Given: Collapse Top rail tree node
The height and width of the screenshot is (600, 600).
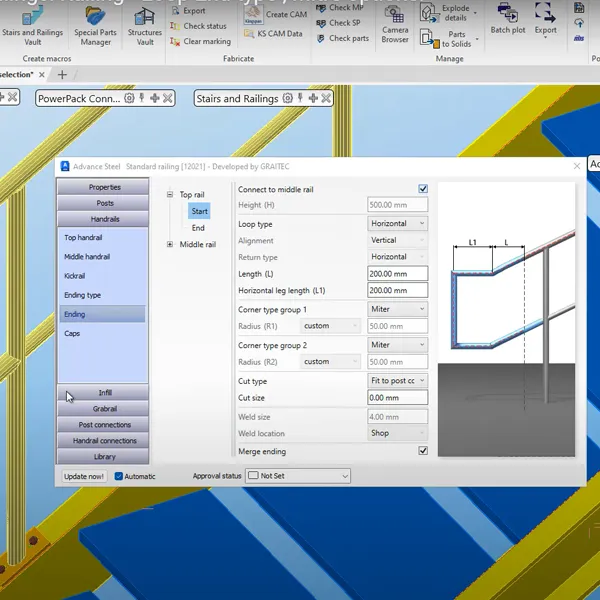Looking at the screenshot, I should [170, 194].
